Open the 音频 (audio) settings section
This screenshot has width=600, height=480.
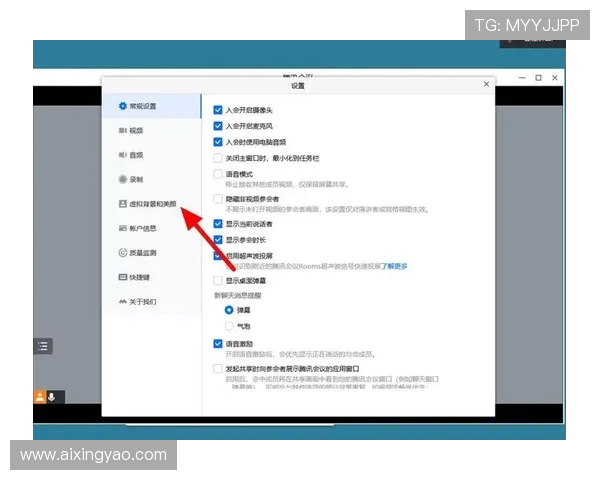(x=151, y=155)
